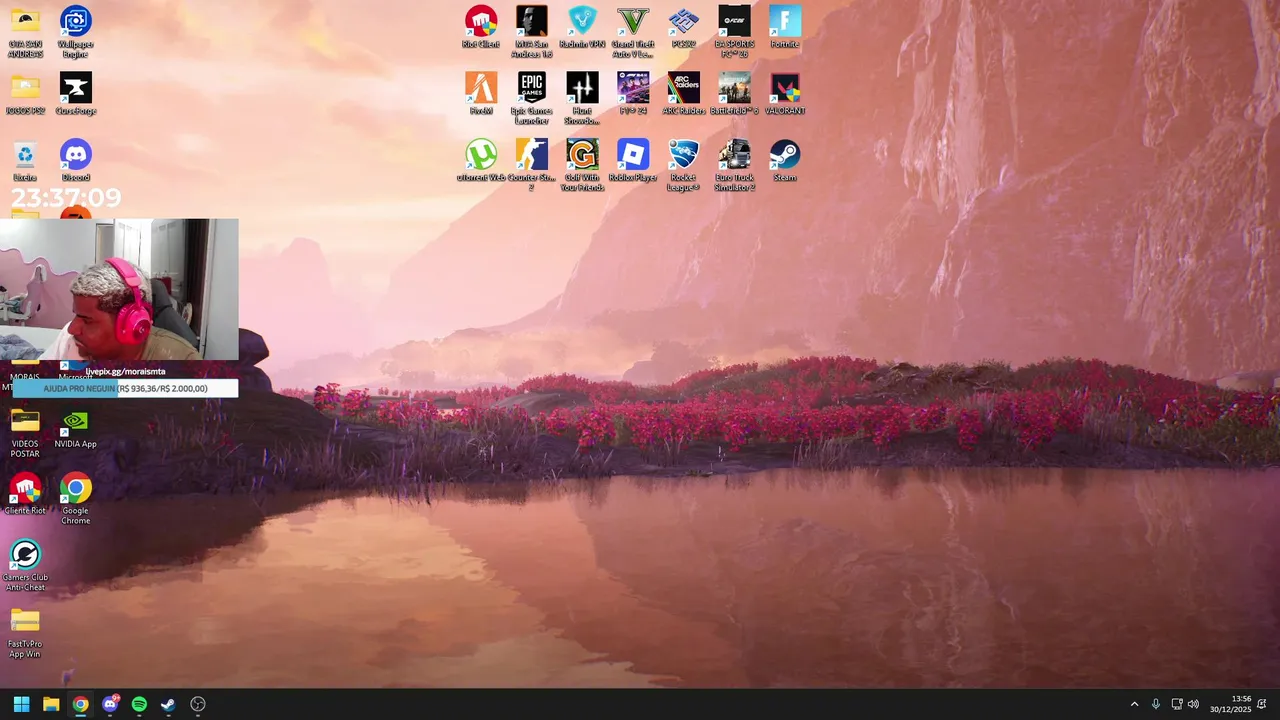
Task: Launch the Hunt Showdown shortcut
Action: (x=582, y=99)
